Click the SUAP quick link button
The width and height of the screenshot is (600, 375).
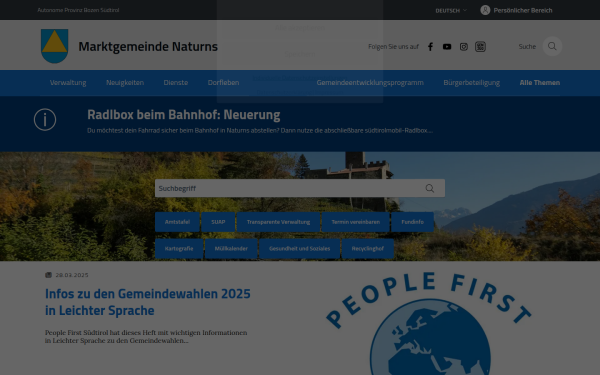click(218, 222)
